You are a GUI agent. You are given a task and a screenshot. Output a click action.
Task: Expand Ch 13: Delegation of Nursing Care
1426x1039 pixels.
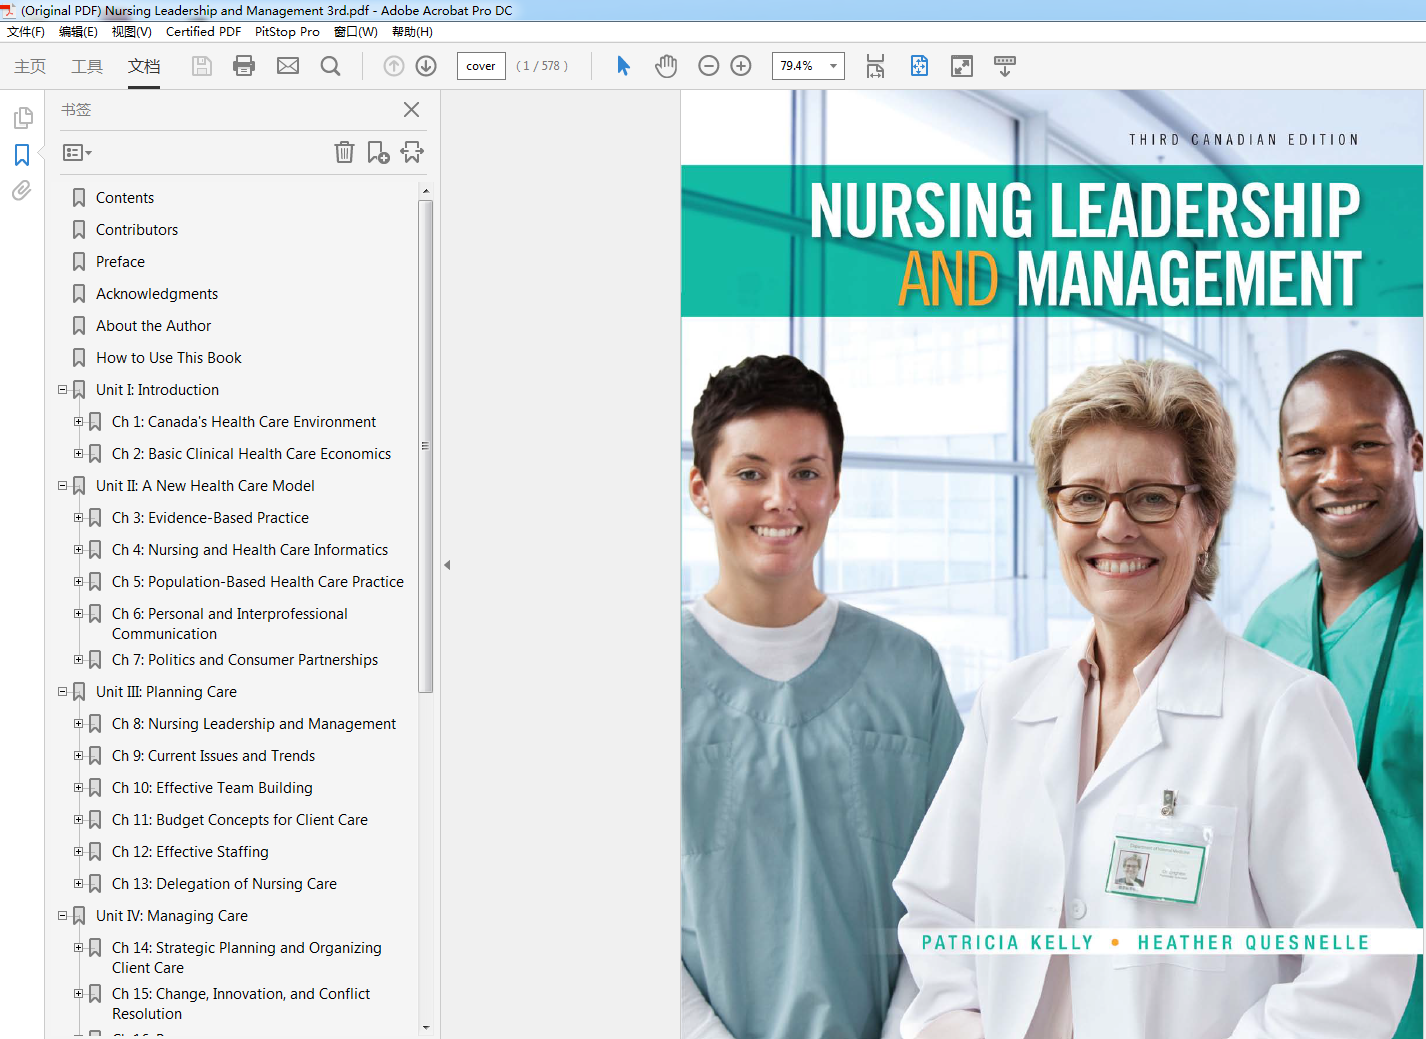click(x=79, y=884)
